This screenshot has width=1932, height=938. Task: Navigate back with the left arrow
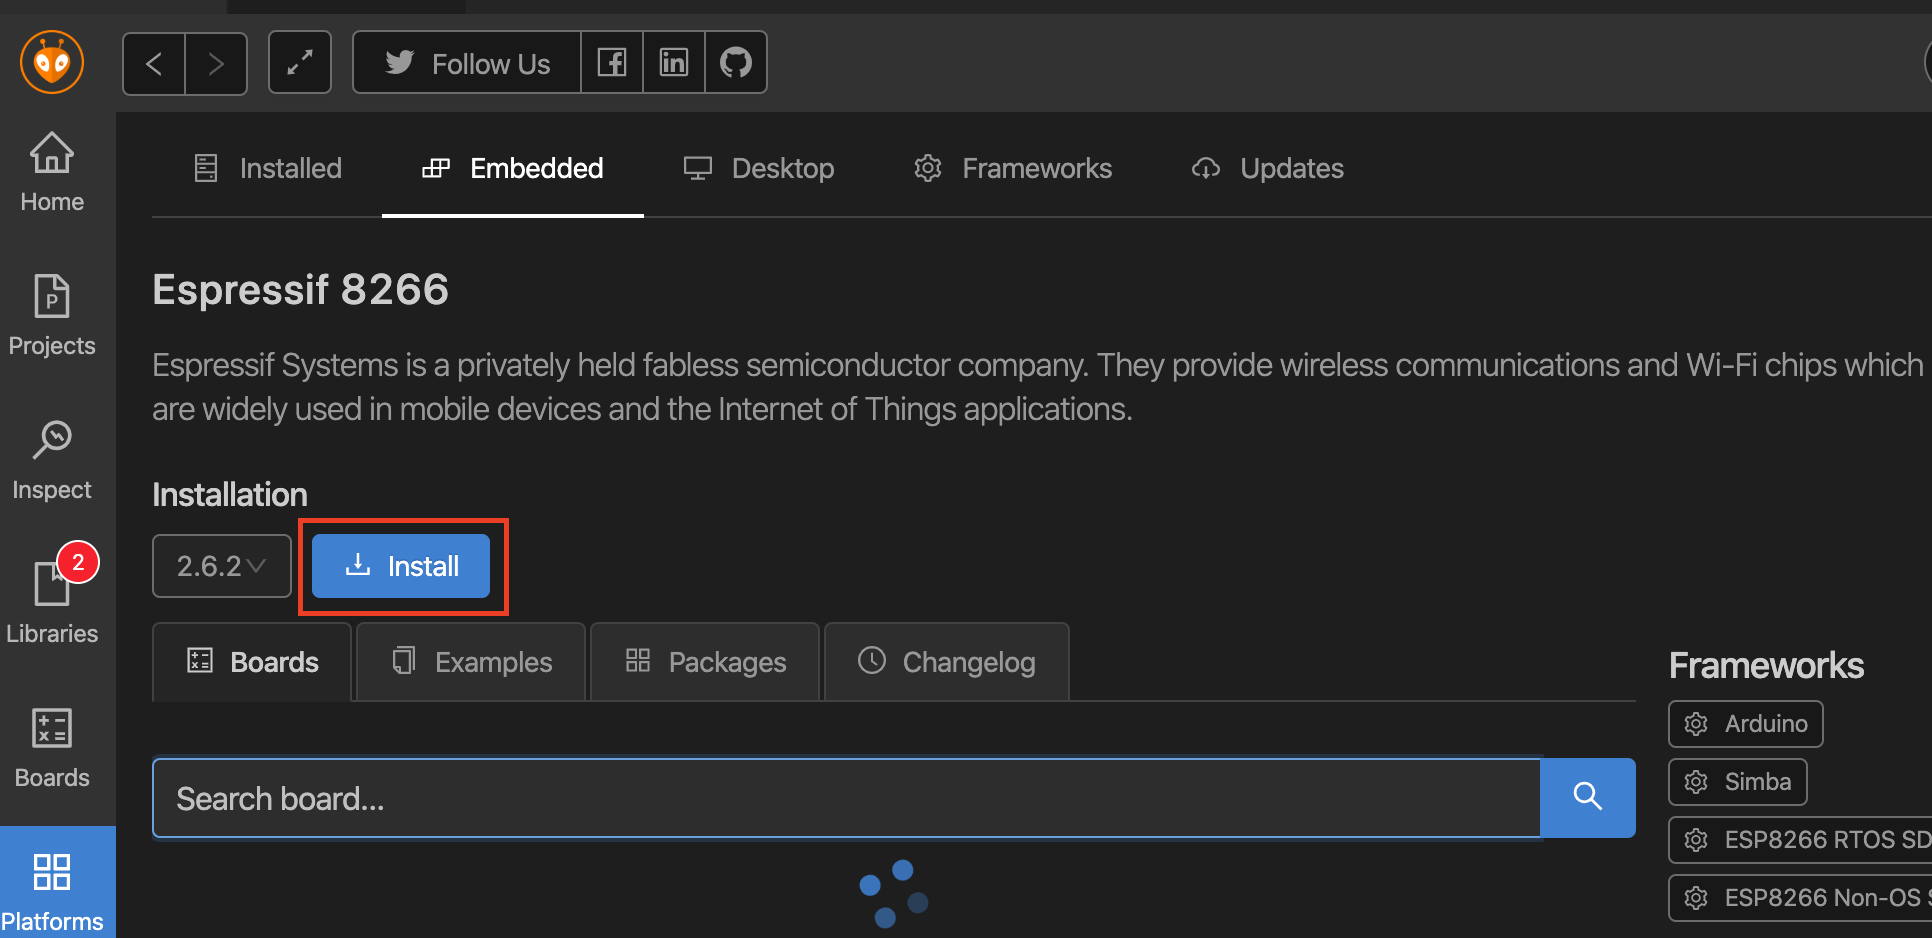pyautogui.click(x=154, y=64)
